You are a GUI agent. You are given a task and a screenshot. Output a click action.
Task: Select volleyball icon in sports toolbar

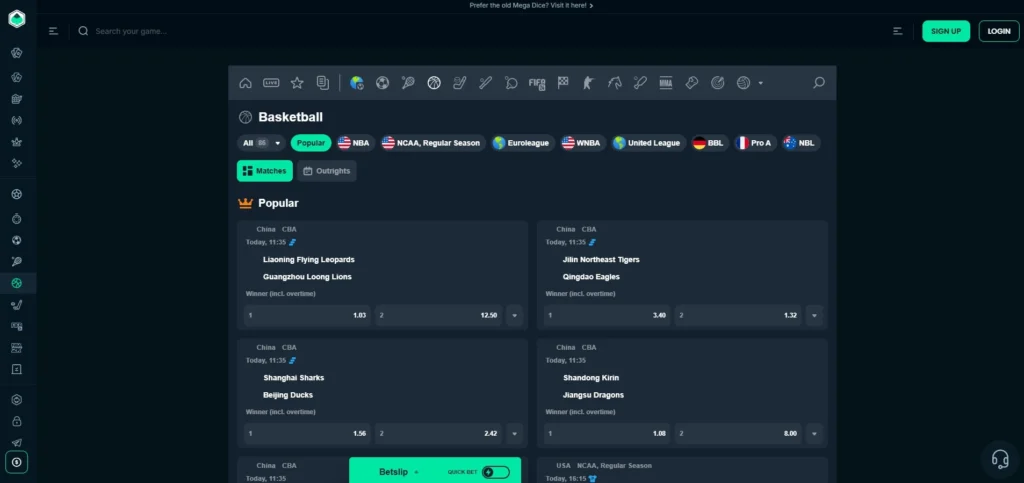[743, 83]
